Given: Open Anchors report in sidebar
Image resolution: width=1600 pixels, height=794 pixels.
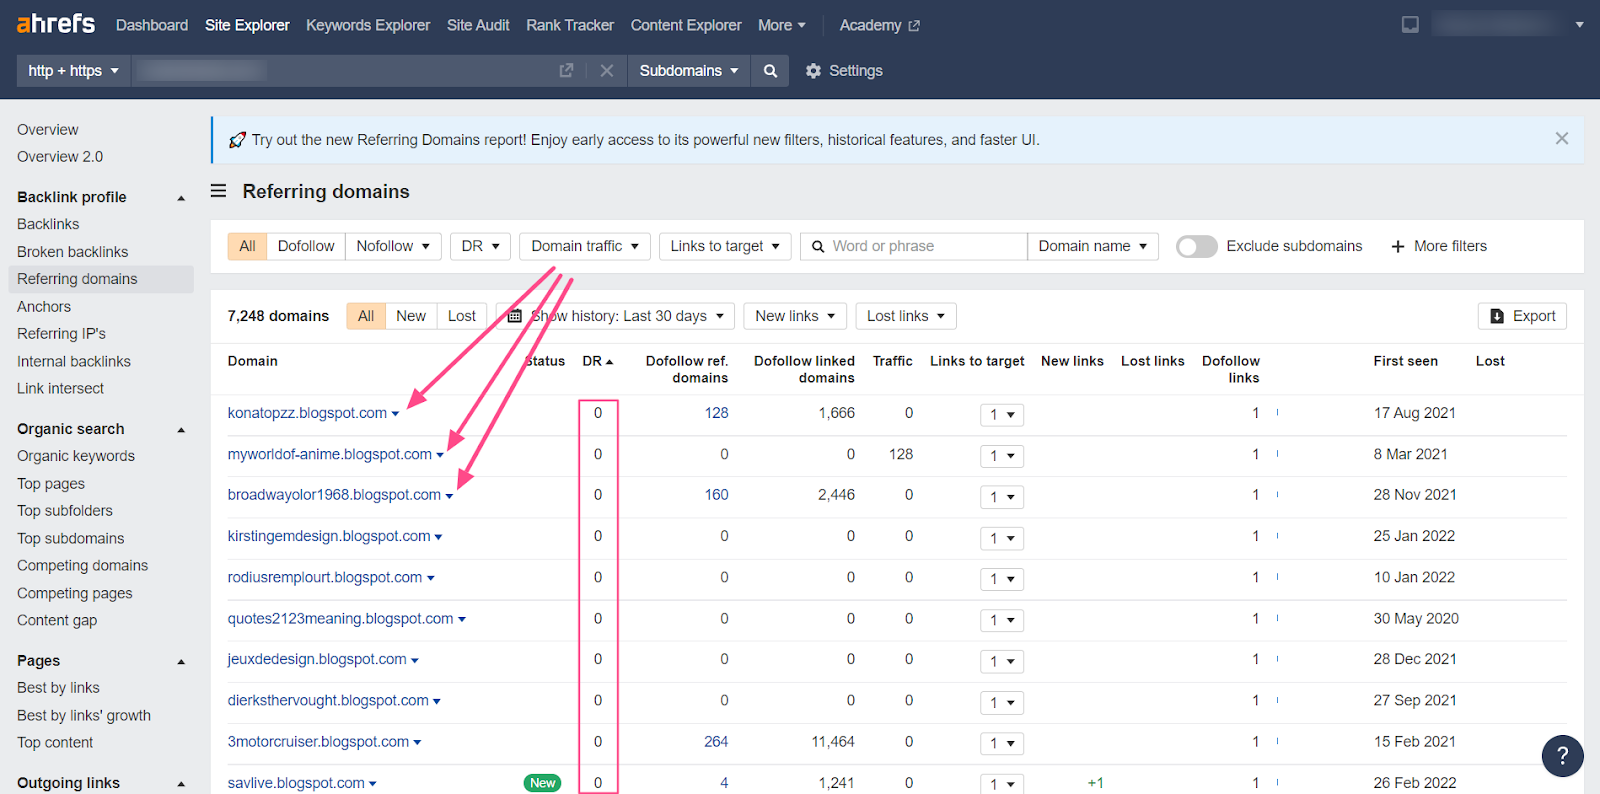Looking at the screenshot, I should (44, 307).
